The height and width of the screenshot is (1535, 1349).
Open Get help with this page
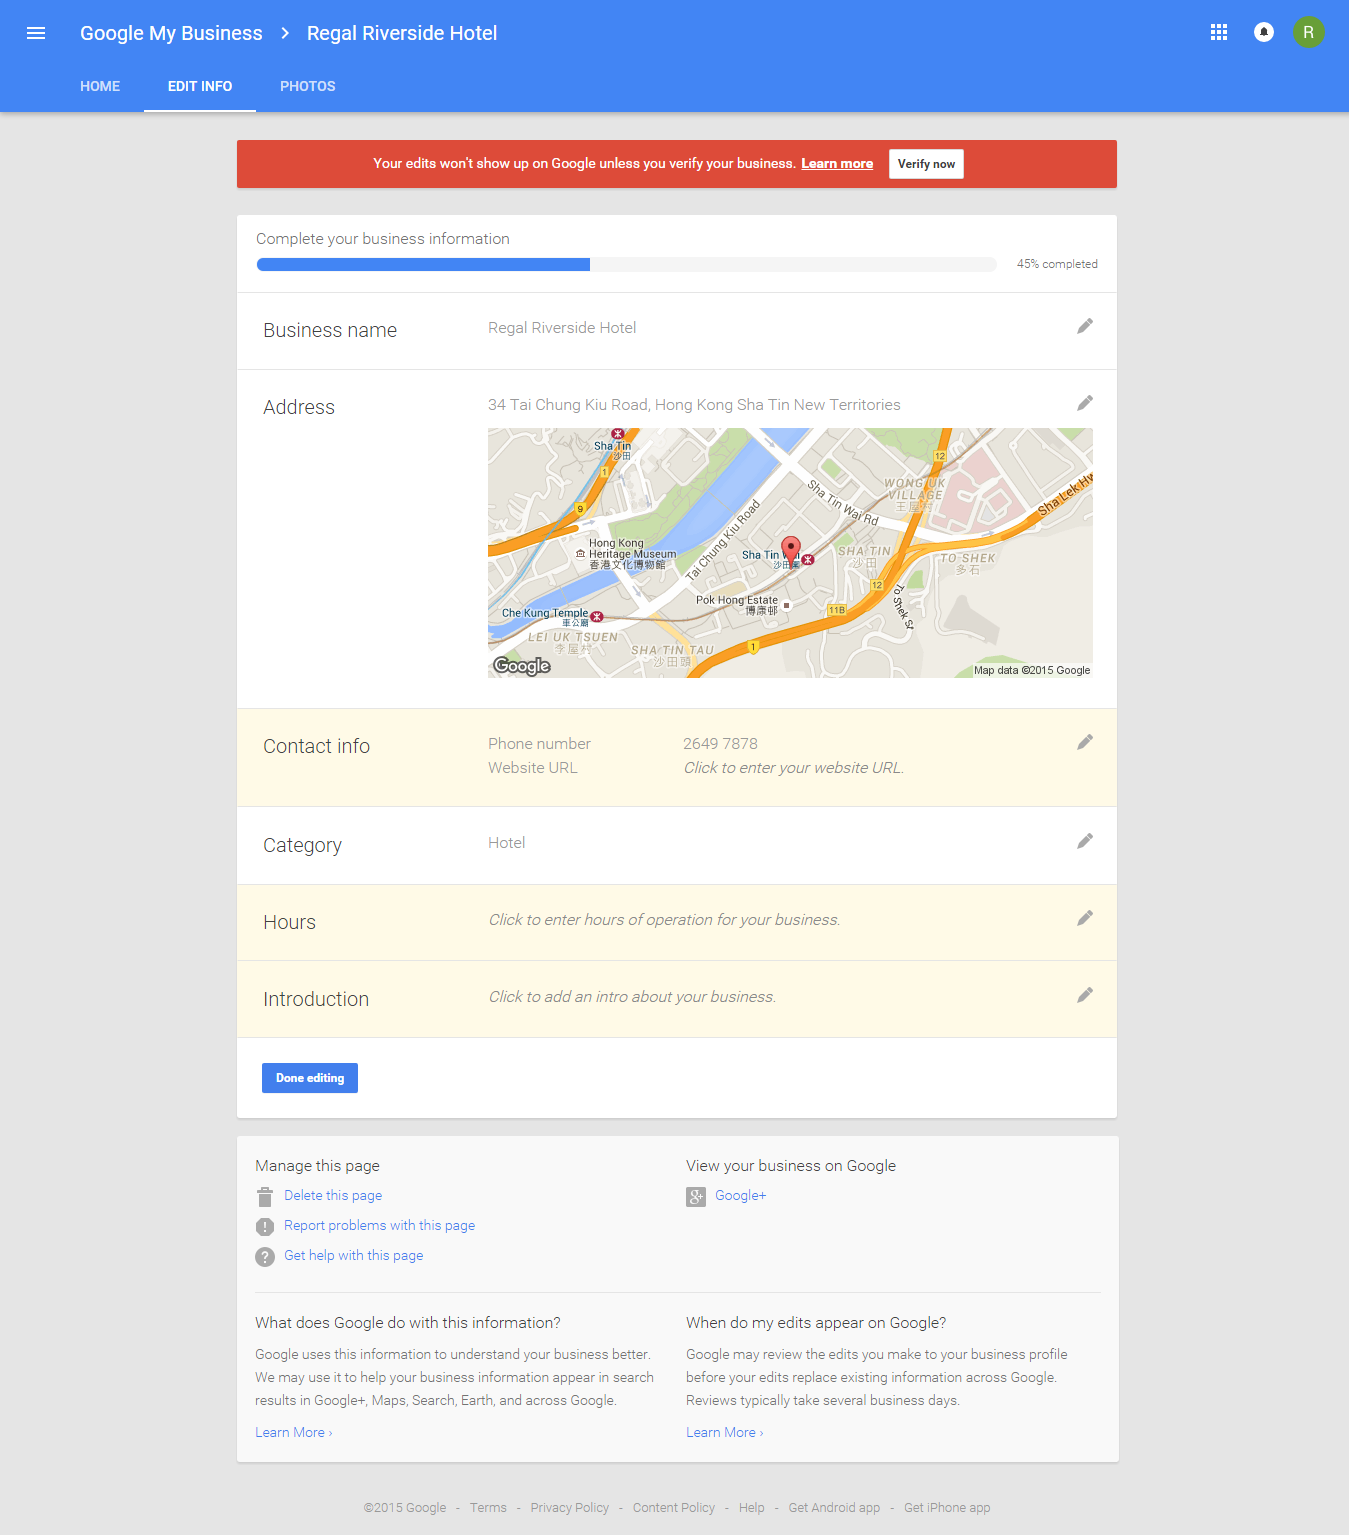(x=354, y=1256)
